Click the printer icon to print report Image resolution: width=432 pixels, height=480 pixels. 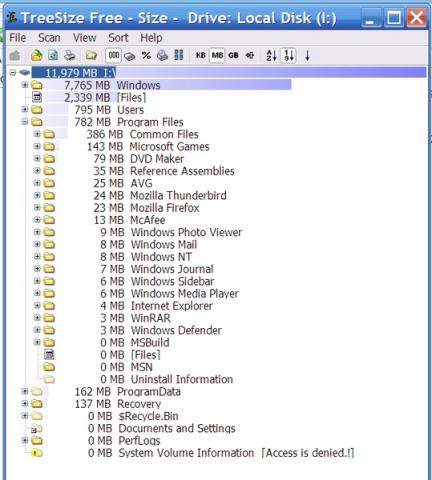tap(70, 55)
